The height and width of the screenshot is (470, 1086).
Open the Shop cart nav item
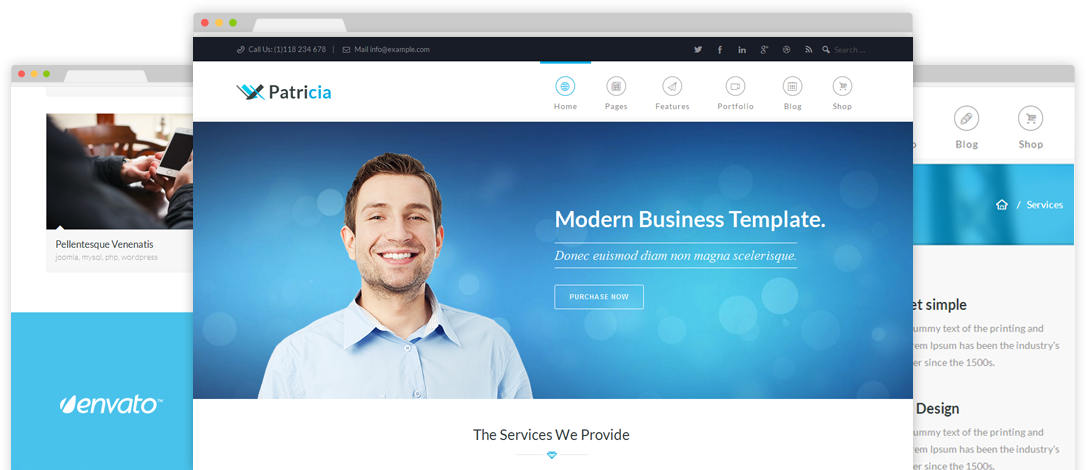tap(842, 93)
